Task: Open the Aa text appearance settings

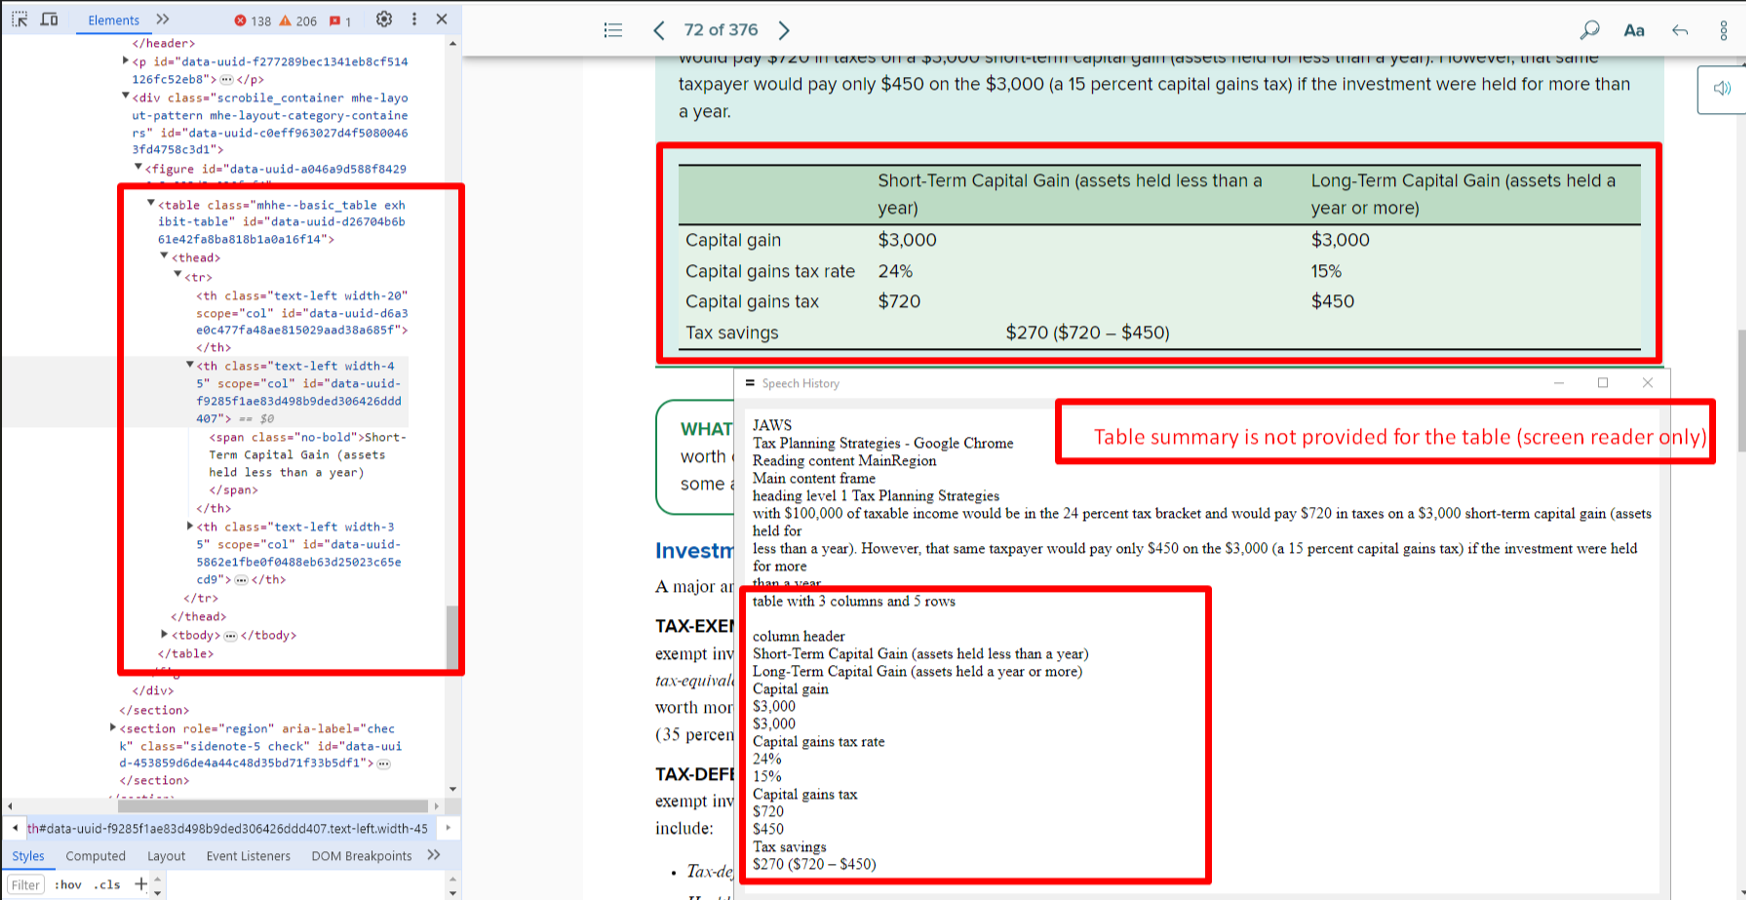Action: click(x=1634, y=30)
